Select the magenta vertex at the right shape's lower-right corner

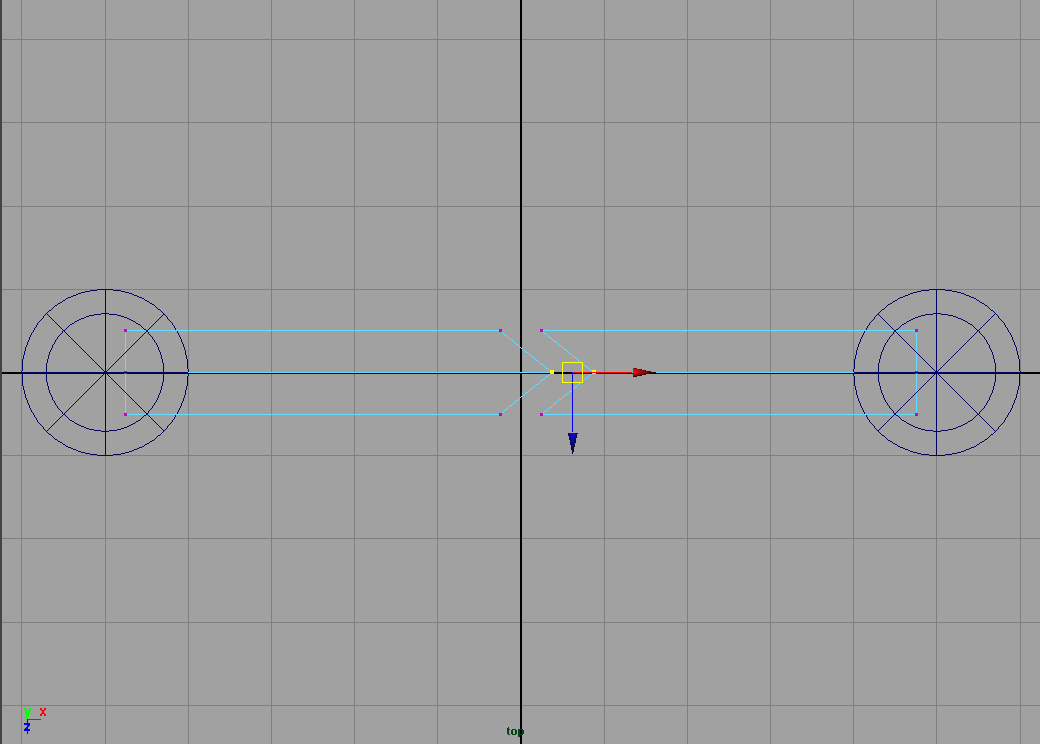click(916, 414)
